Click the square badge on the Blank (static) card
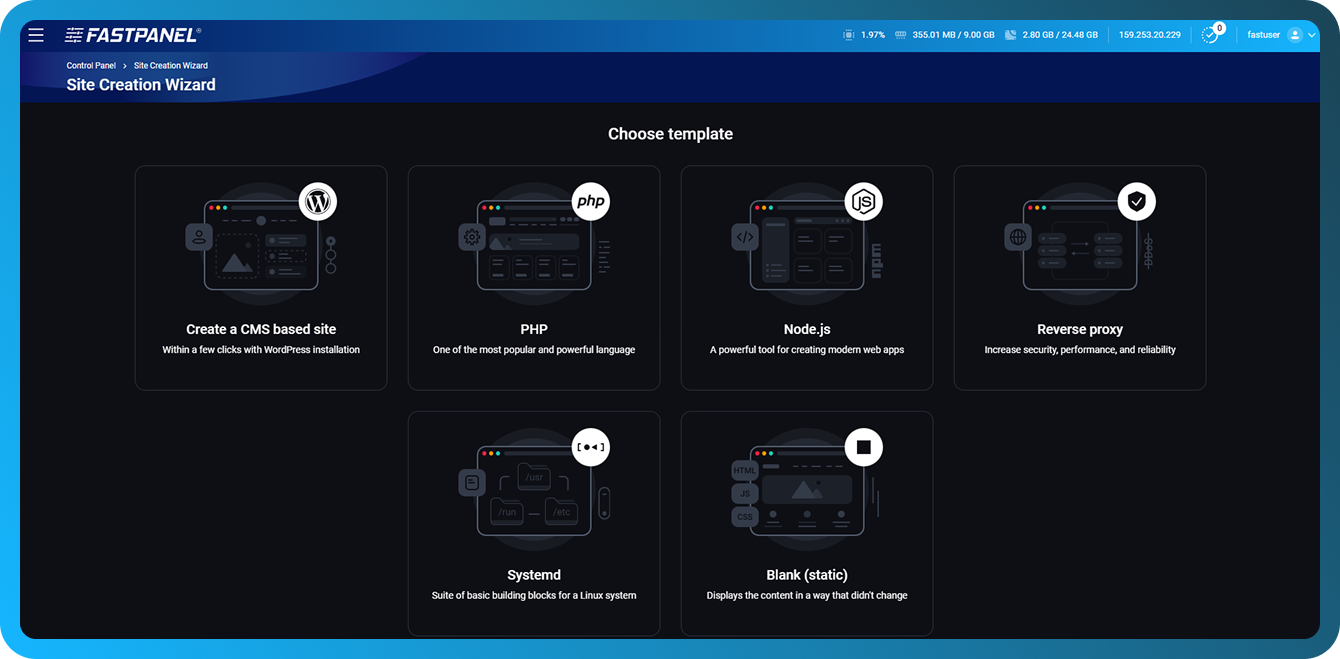The width and height of the screenshot is (1340, 659). coord(863,447)
